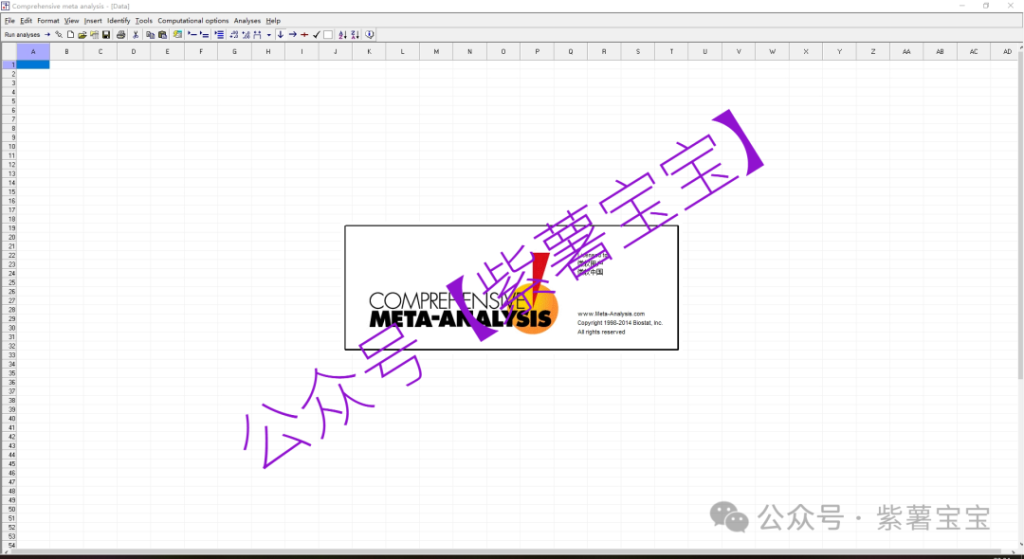Expand the small dropdown arrow in toolbar

pyautogui.click(x=268, y=34)
